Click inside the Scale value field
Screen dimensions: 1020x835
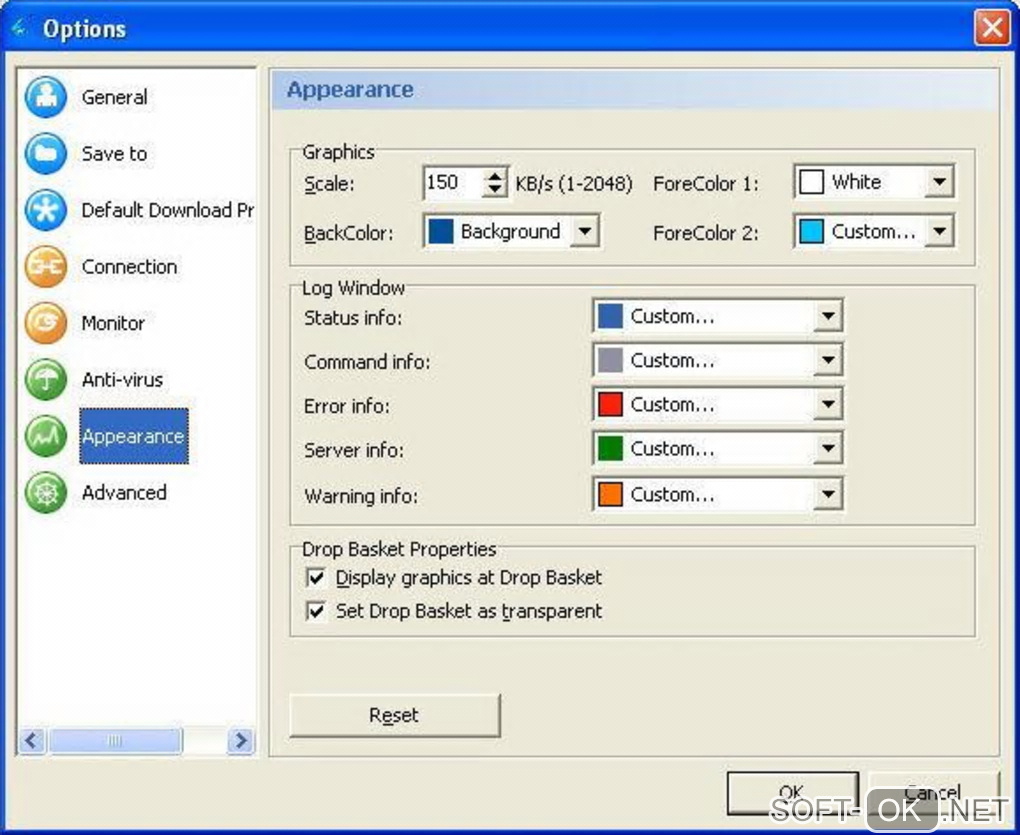tap(453, 183)
